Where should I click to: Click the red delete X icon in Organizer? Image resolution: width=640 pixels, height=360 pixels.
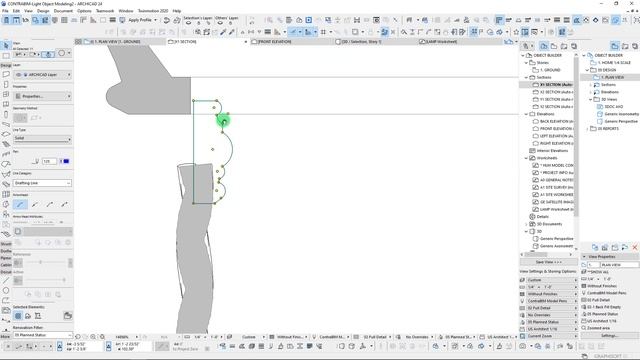635,247
